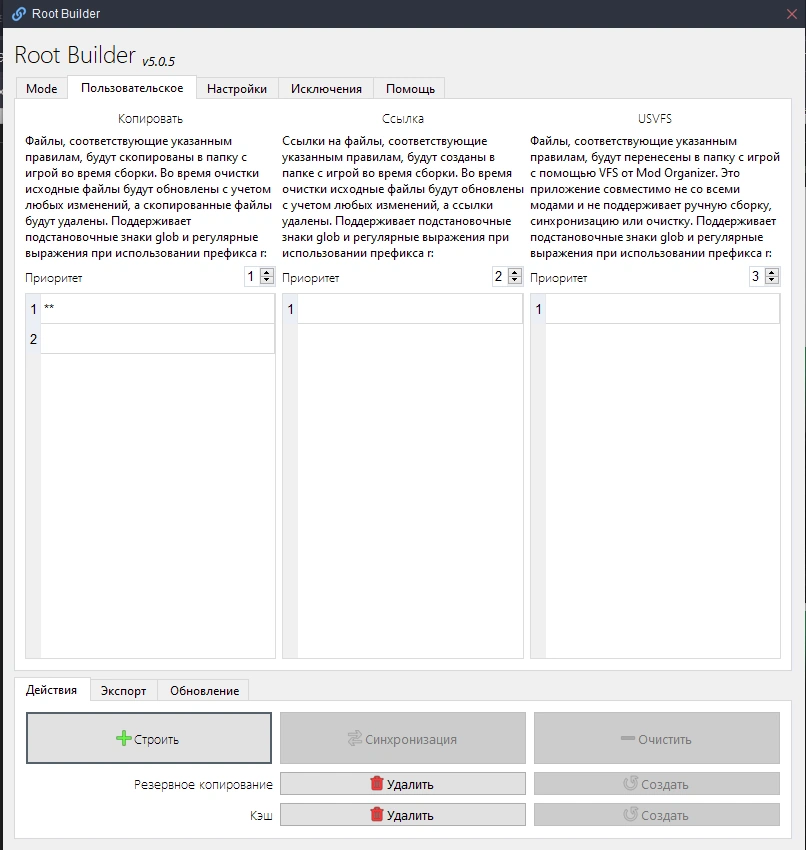806x850 pixels.
Task: Click the Кэш label
Action: (261, 815)
